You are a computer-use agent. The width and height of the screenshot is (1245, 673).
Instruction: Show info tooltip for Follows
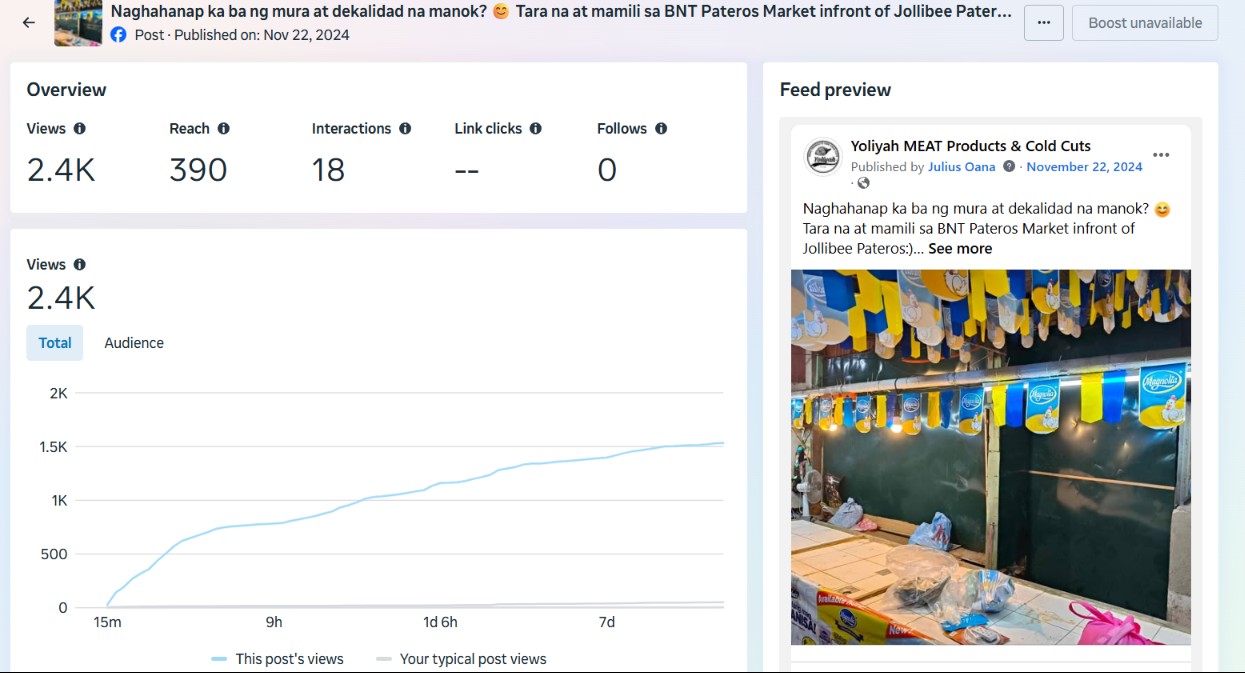click(x=661, y=129)
